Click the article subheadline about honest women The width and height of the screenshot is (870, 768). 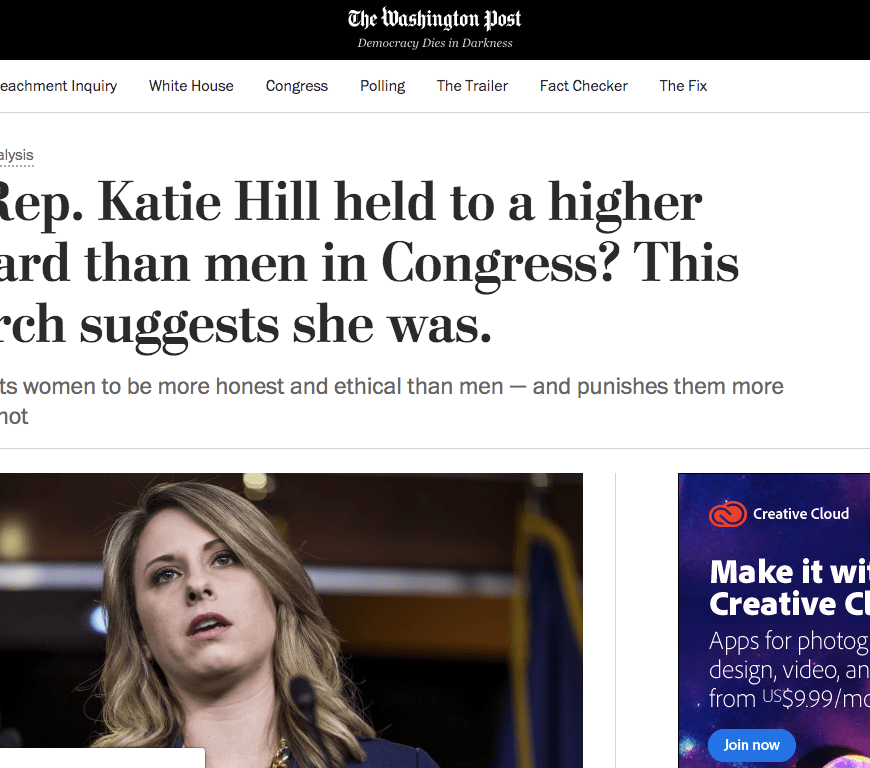[390, 387]
